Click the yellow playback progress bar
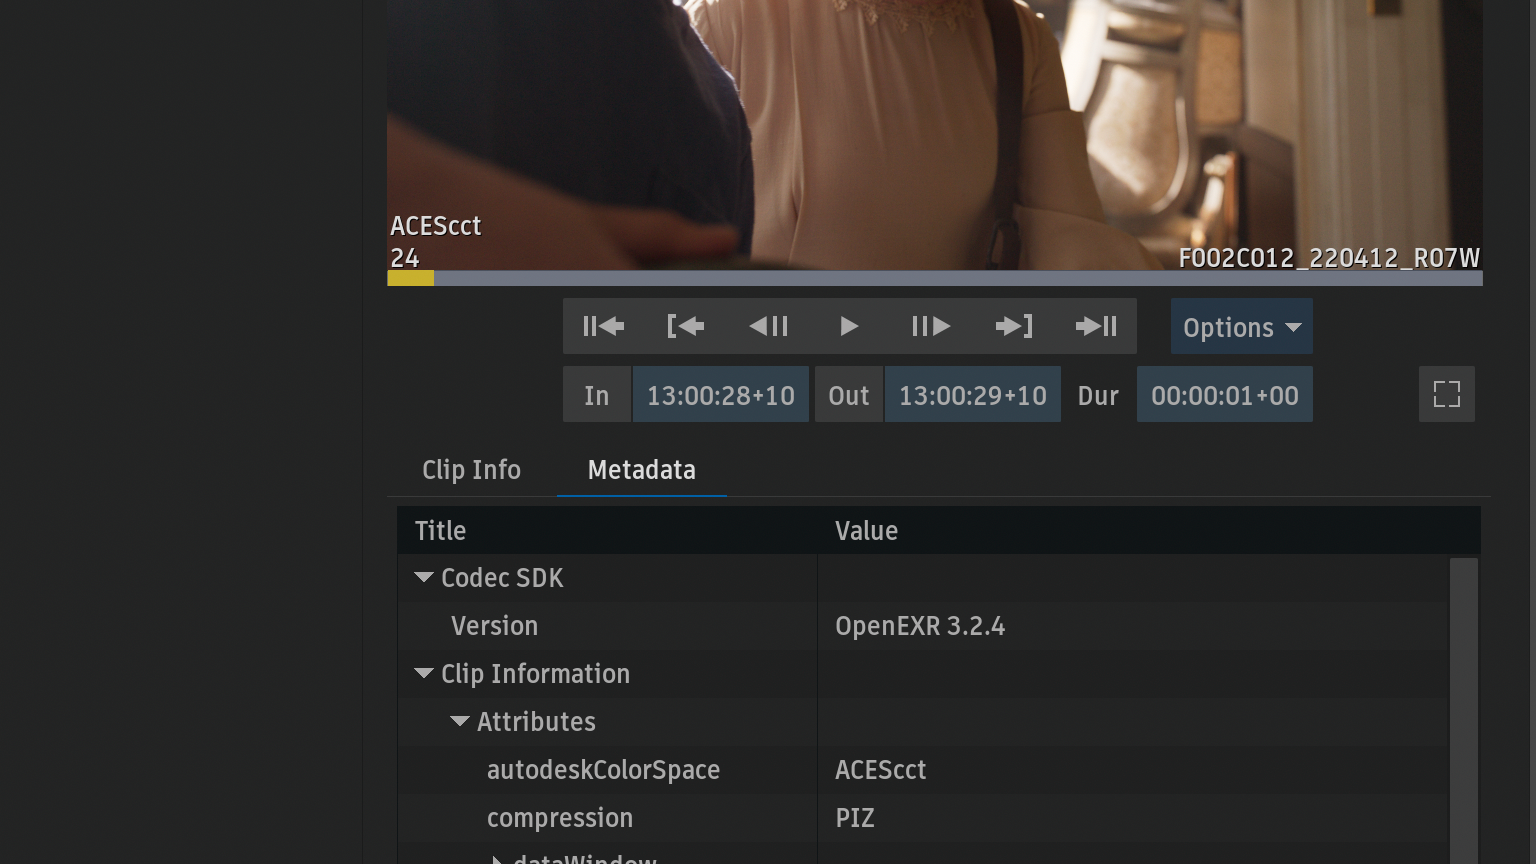This screenshot has height=864, width=1536. point(410,278)
